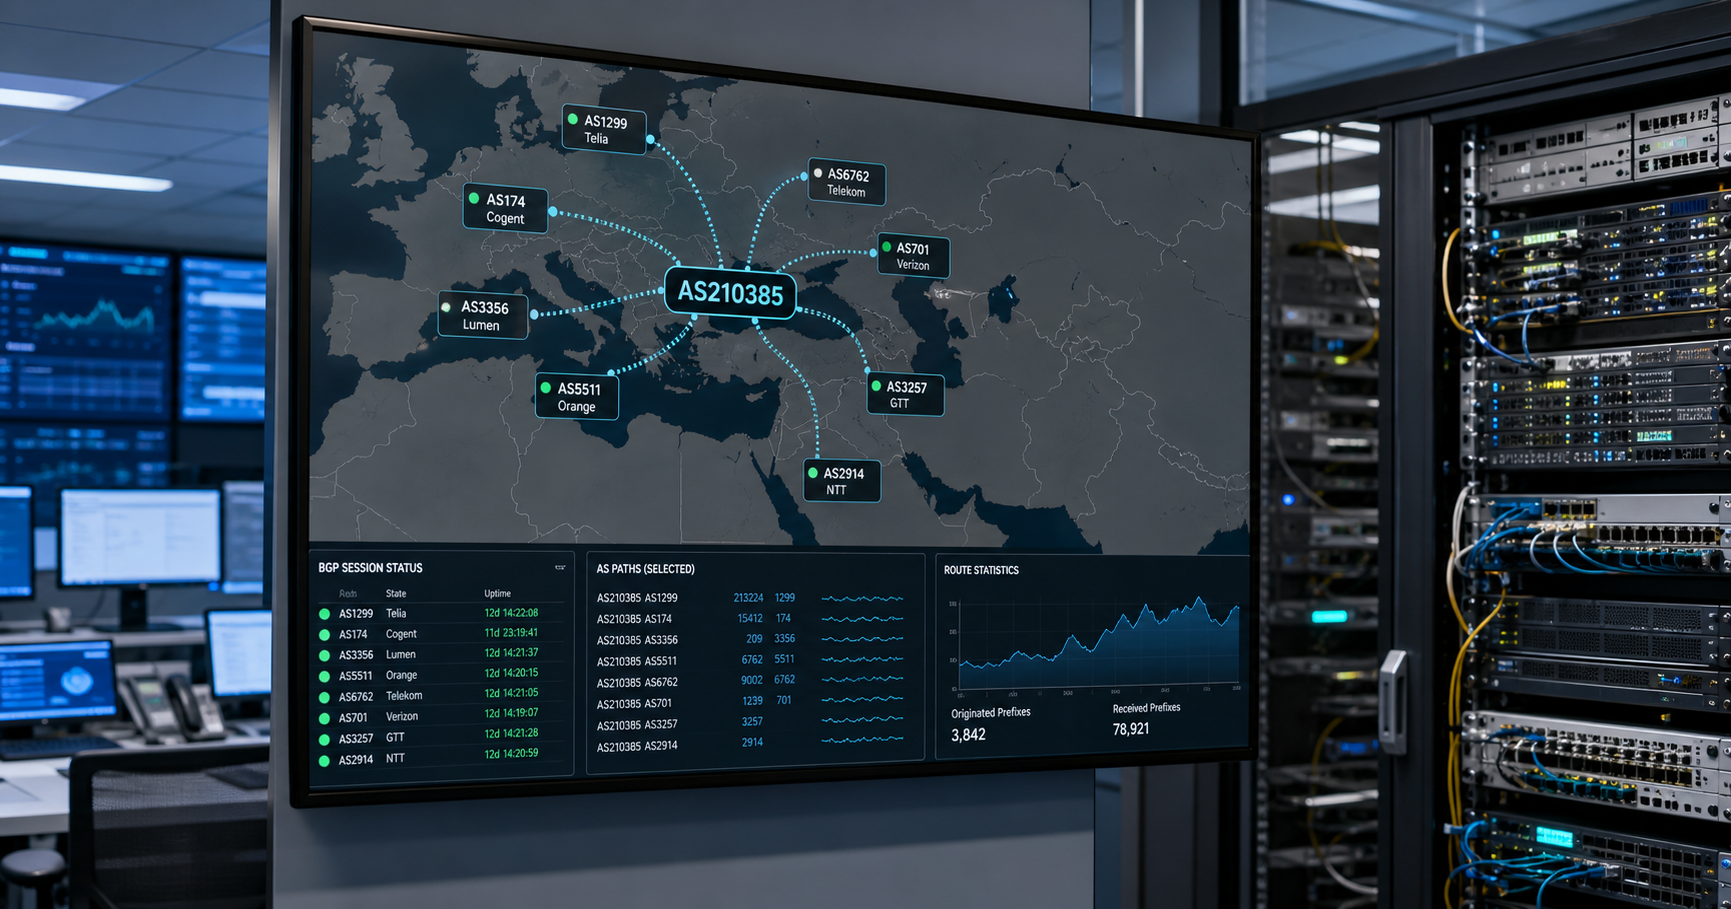Click "Verizon" in the BGP session table
The height and width of the screenshot is (909, 1731).
tap(402, 717)
